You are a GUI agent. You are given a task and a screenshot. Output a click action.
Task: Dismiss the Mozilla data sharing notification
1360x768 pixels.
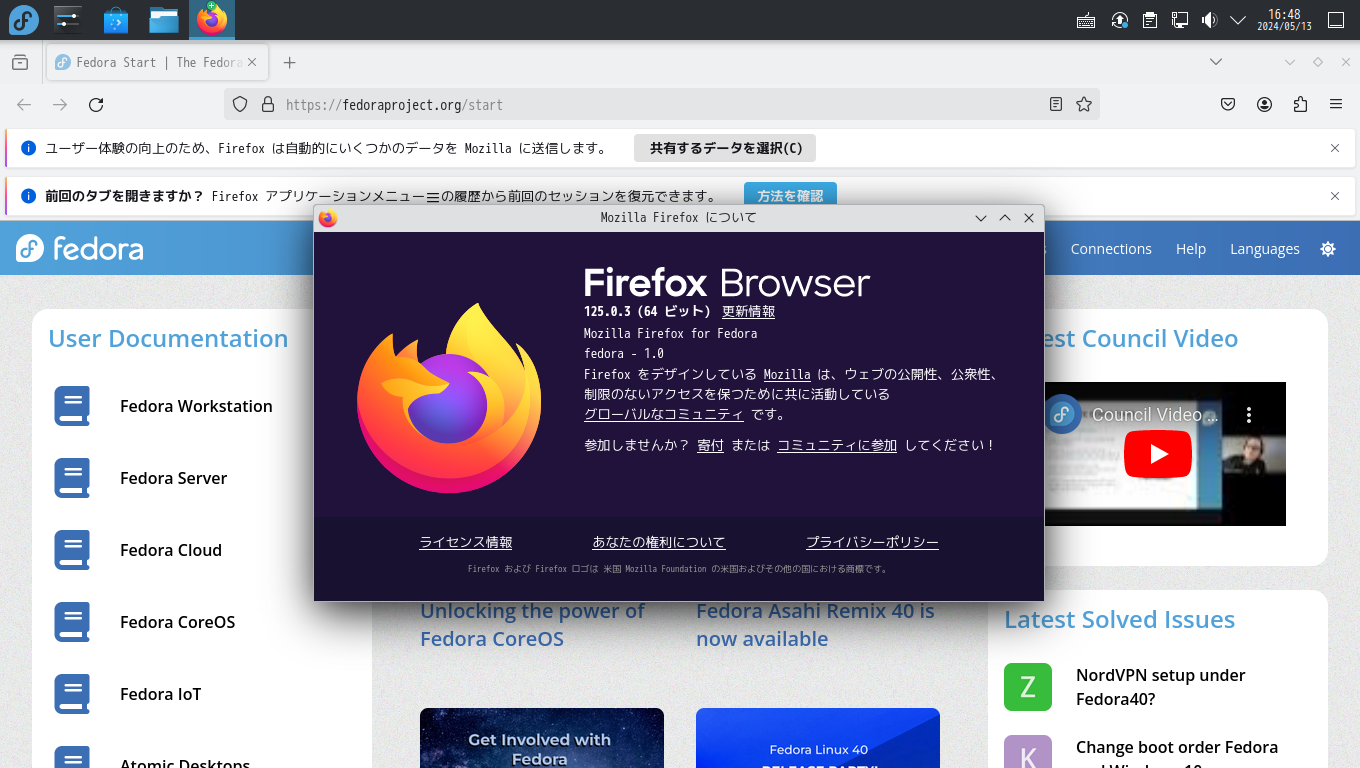(1335, 148)
